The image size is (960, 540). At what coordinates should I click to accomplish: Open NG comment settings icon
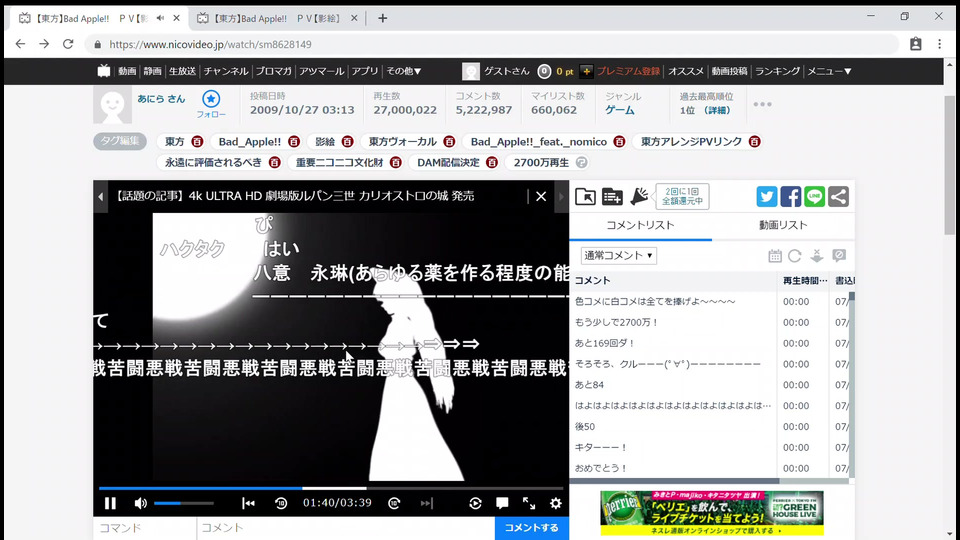(x=839, y=256)
